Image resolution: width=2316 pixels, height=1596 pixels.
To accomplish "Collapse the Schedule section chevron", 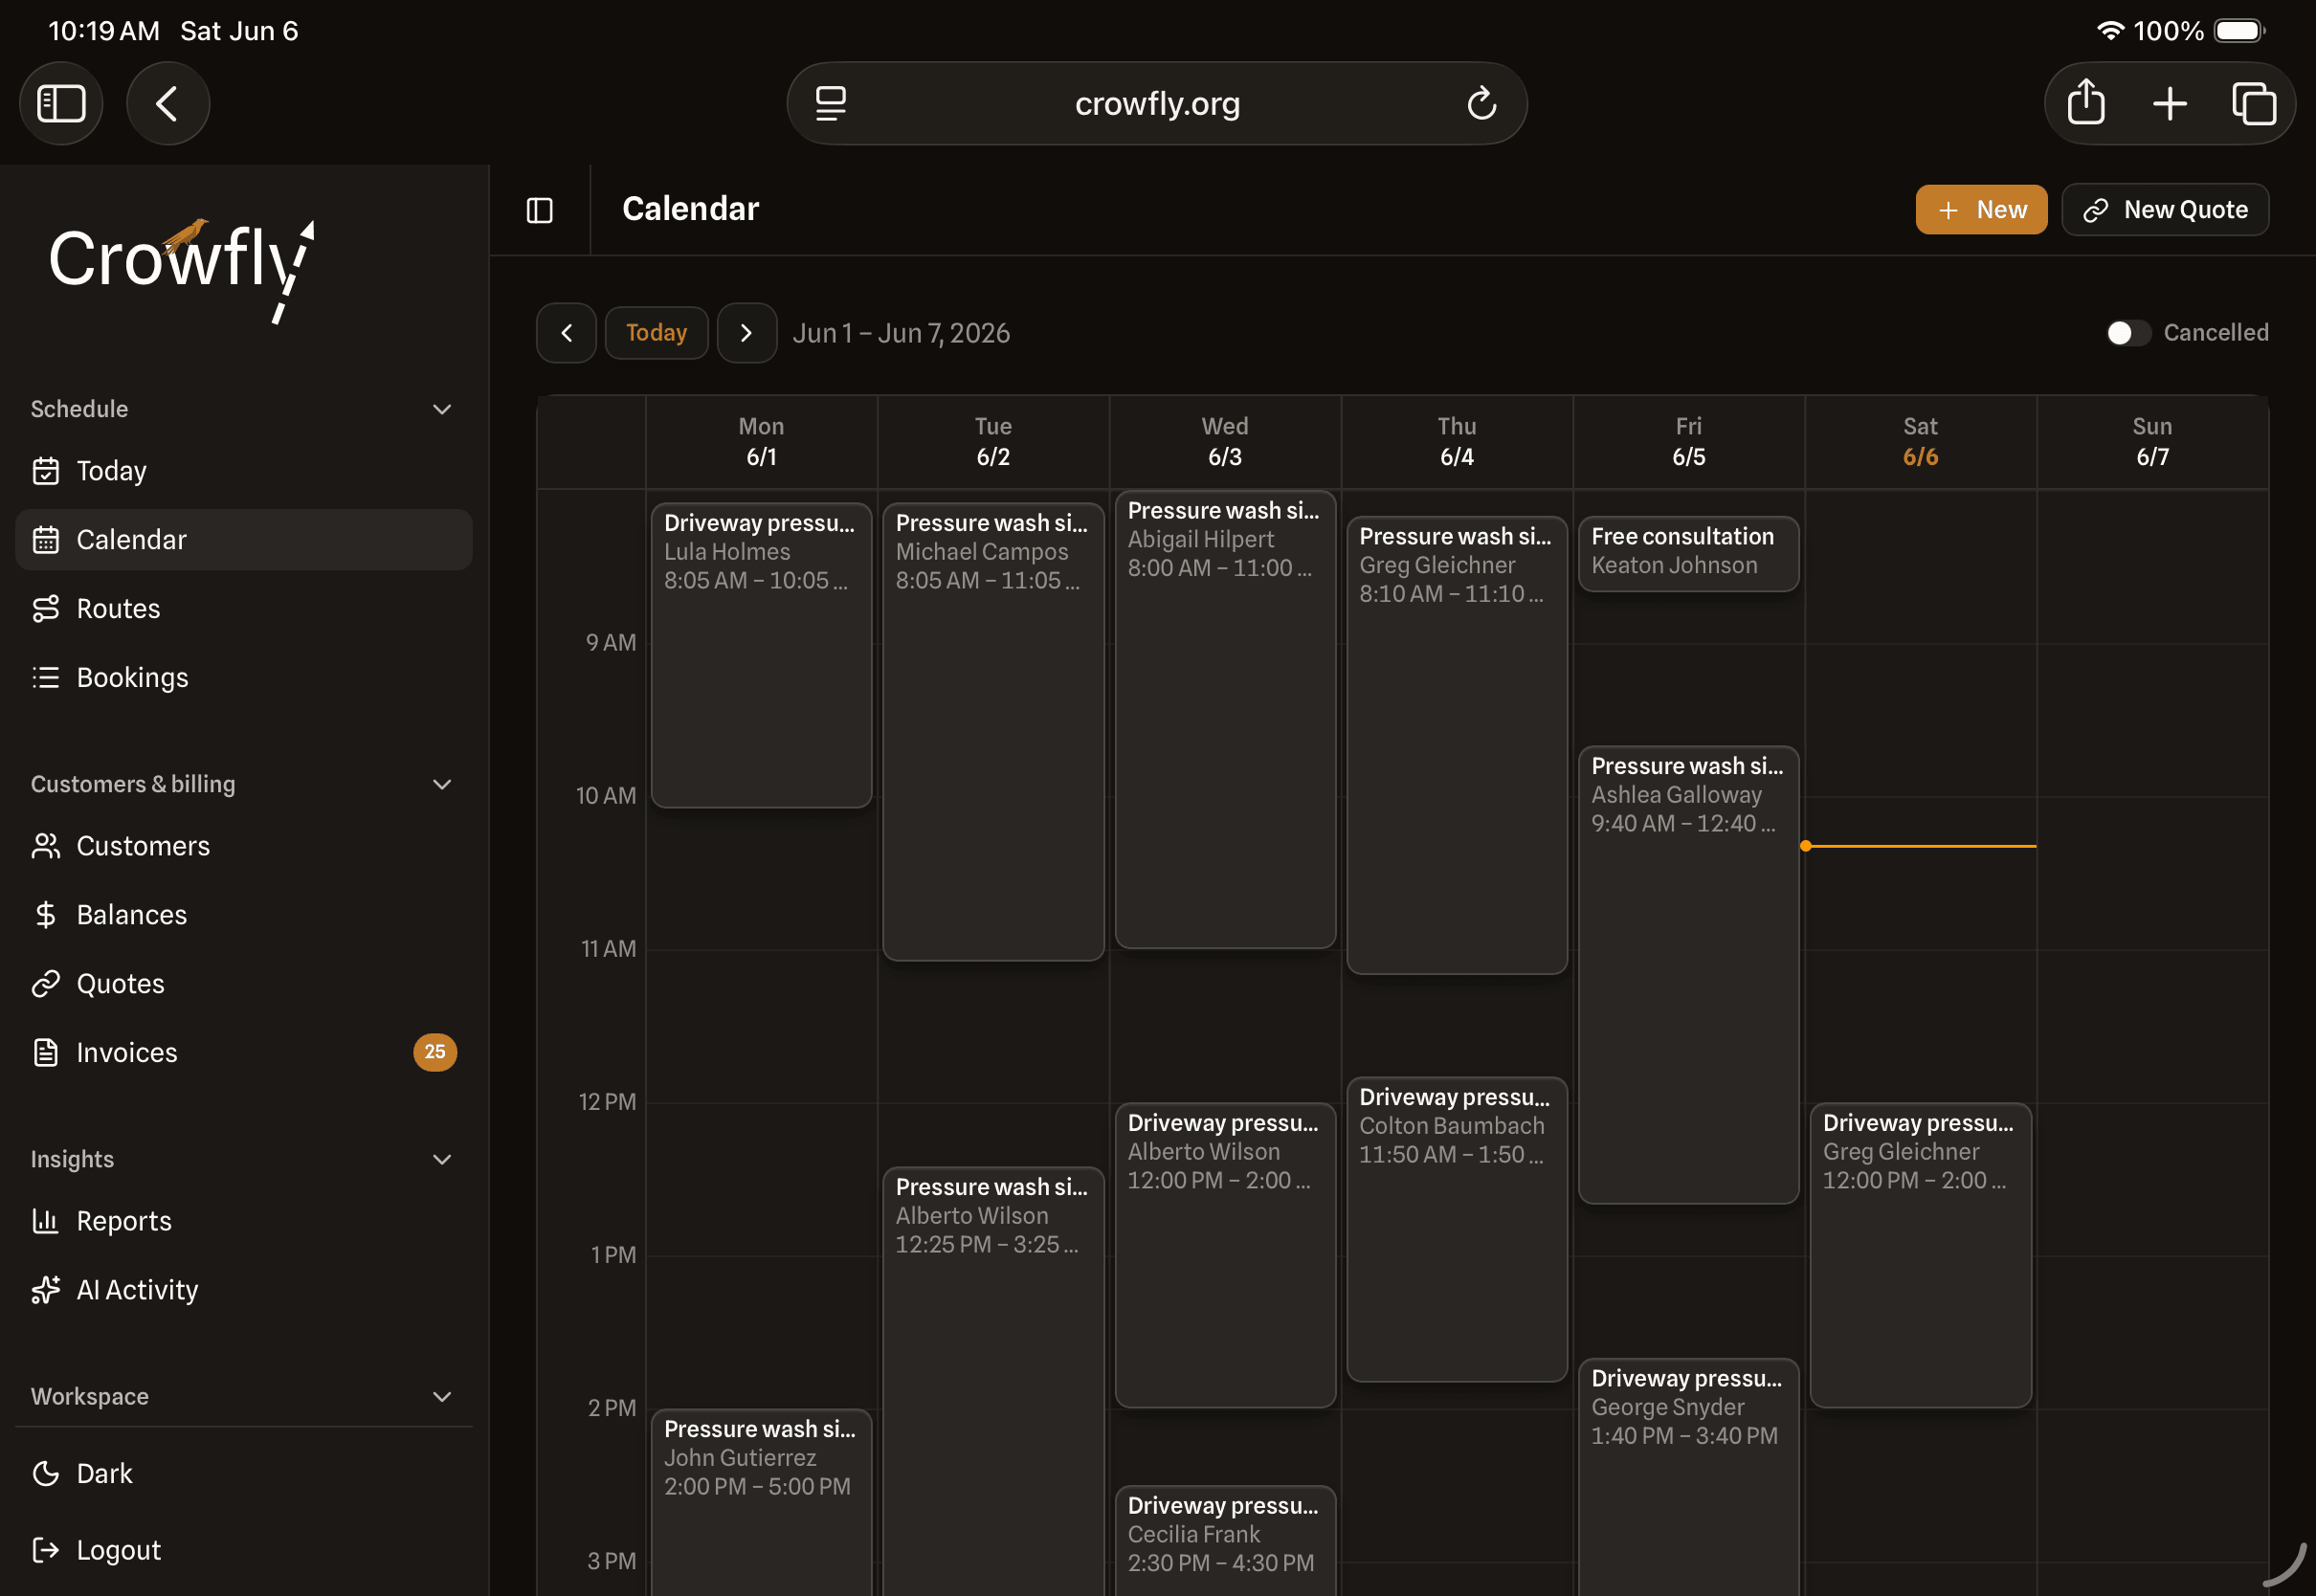I will click(442, 409).
